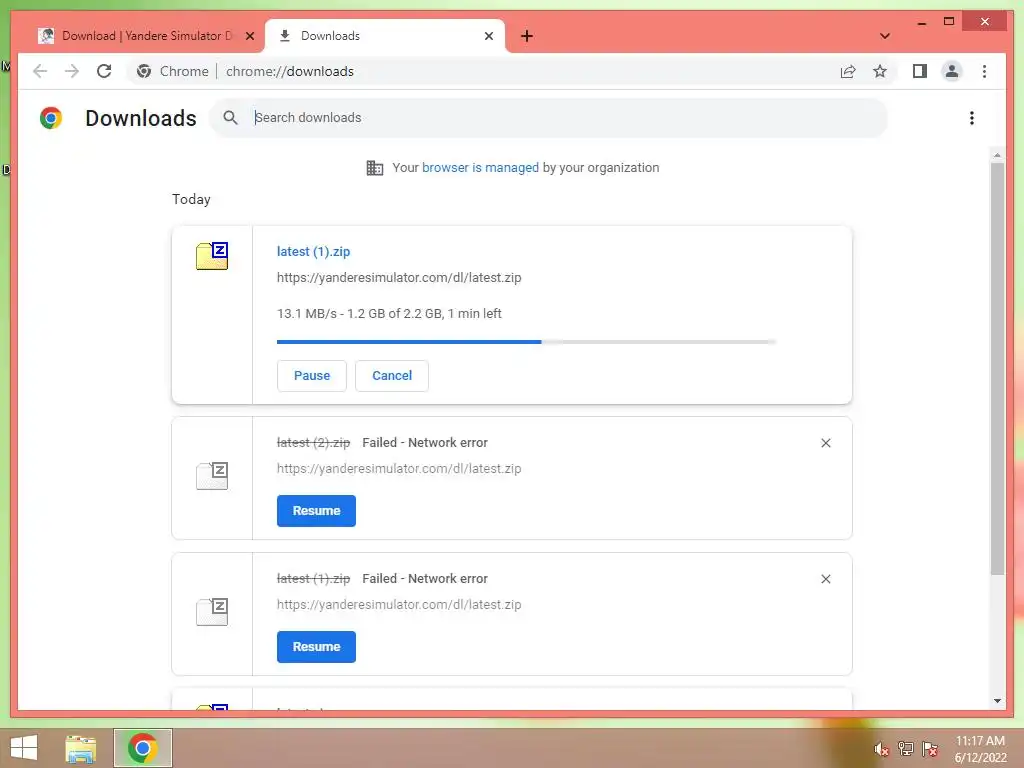Click the Chrome site info icon in address bar
Screen dimensions: 1024x768
coord(144,71)
